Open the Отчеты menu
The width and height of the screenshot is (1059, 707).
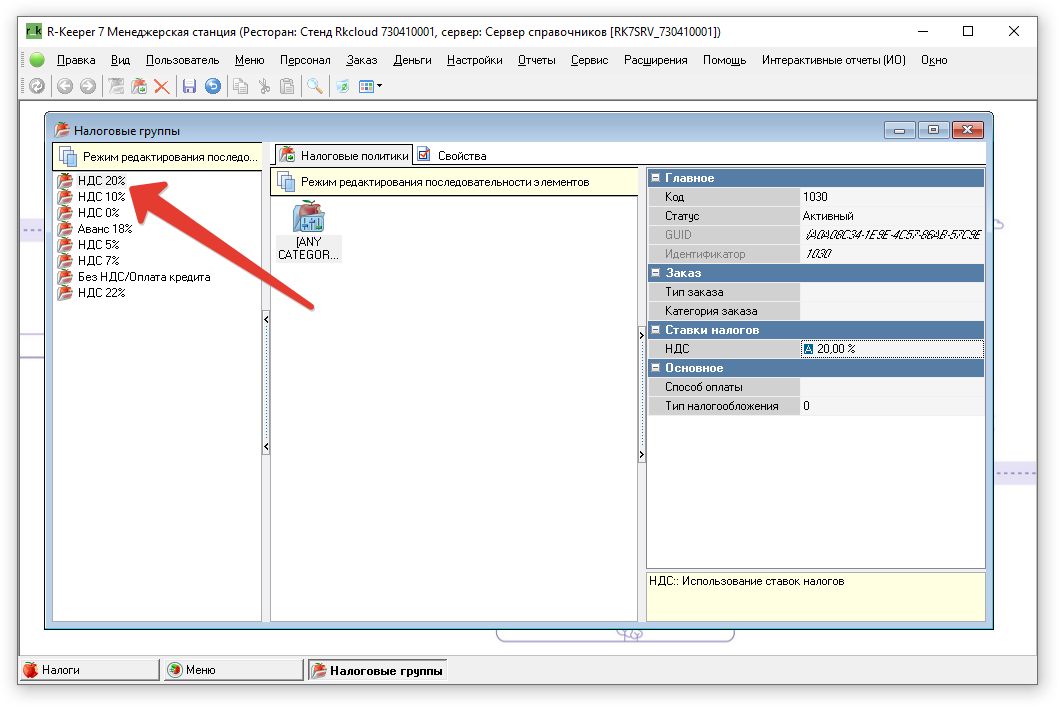(536, 60)
